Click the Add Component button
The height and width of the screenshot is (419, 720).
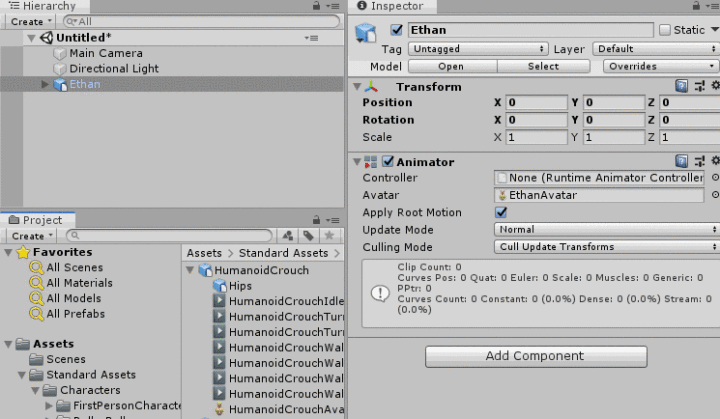[x=533, y=356]
